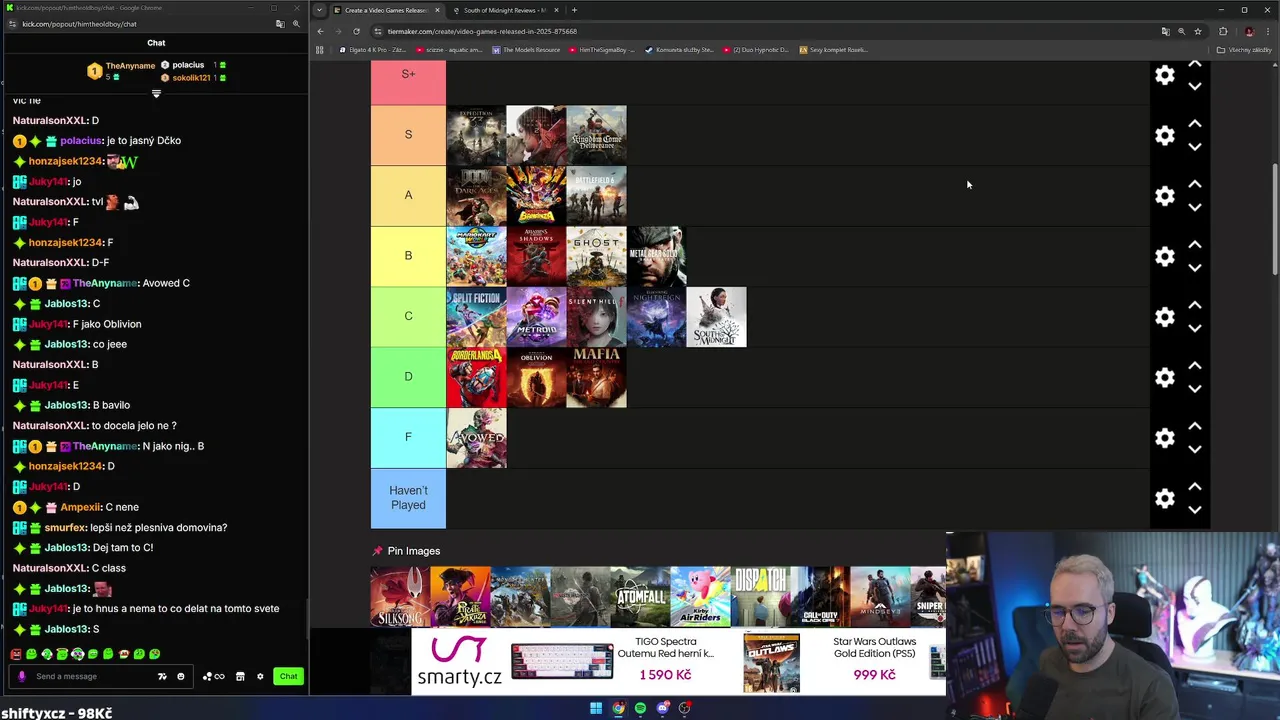This screenshot has width=1280, height=720.
Task: Open browser extensions puzzle icon
Action: pyautogui.click(x=1222, y=31)
